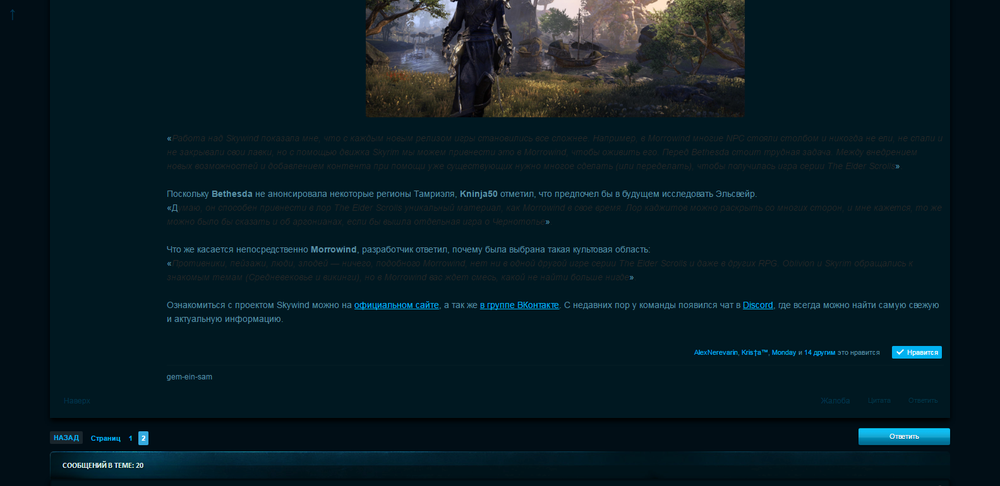Click the "gem-ein-sam" signature text
This screenshot has width=1000, height=486.
(189, 377)
